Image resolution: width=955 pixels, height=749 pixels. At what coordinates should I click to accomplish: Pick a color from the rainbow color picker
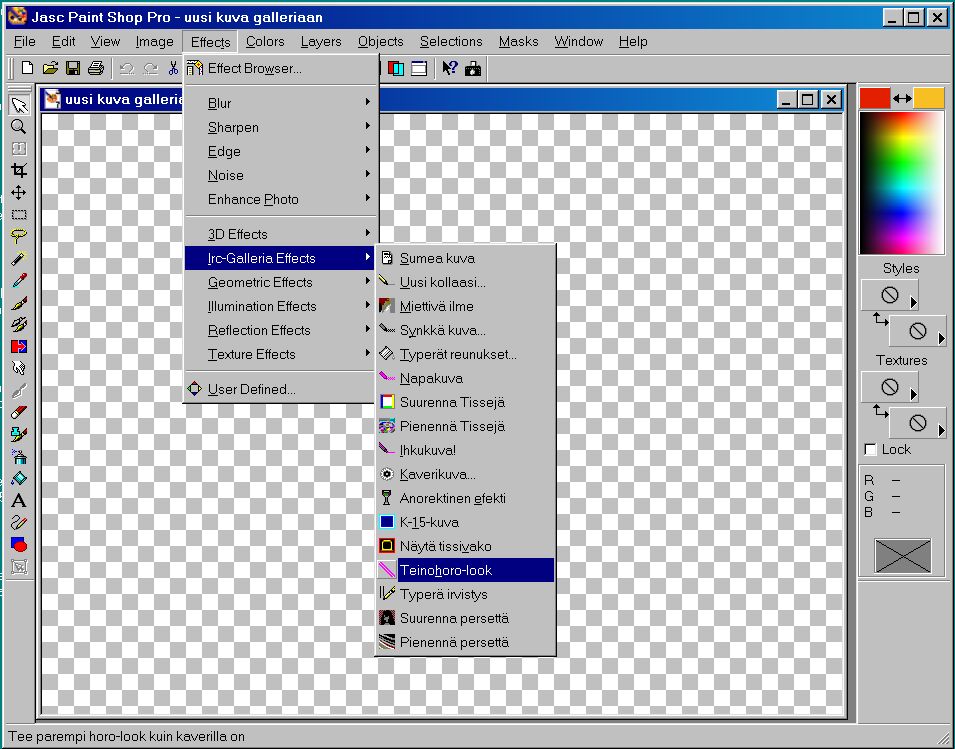click(x=901, y=183)
